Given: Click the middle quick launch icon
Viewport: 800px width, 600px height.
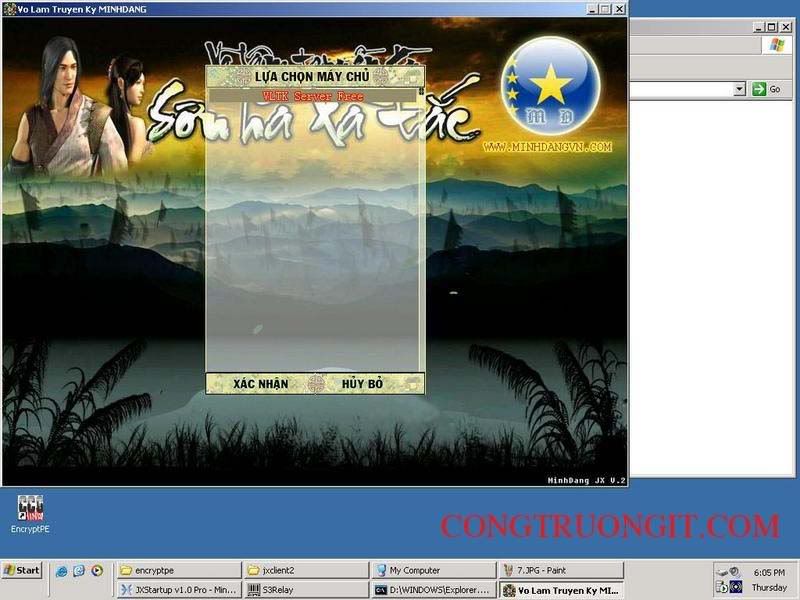Looking at the screenshot, I should click(x=79, y=571).
